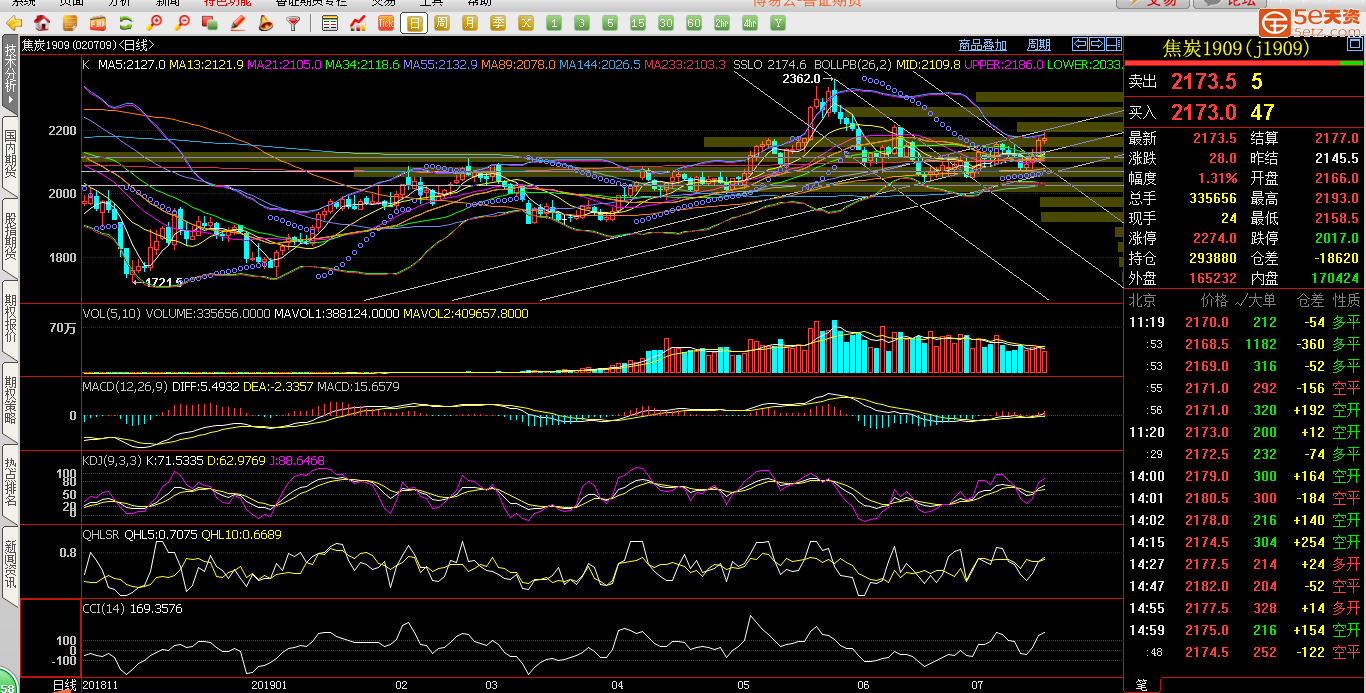Select daily 日 period

pyautogui.click(x=414, y=23)
